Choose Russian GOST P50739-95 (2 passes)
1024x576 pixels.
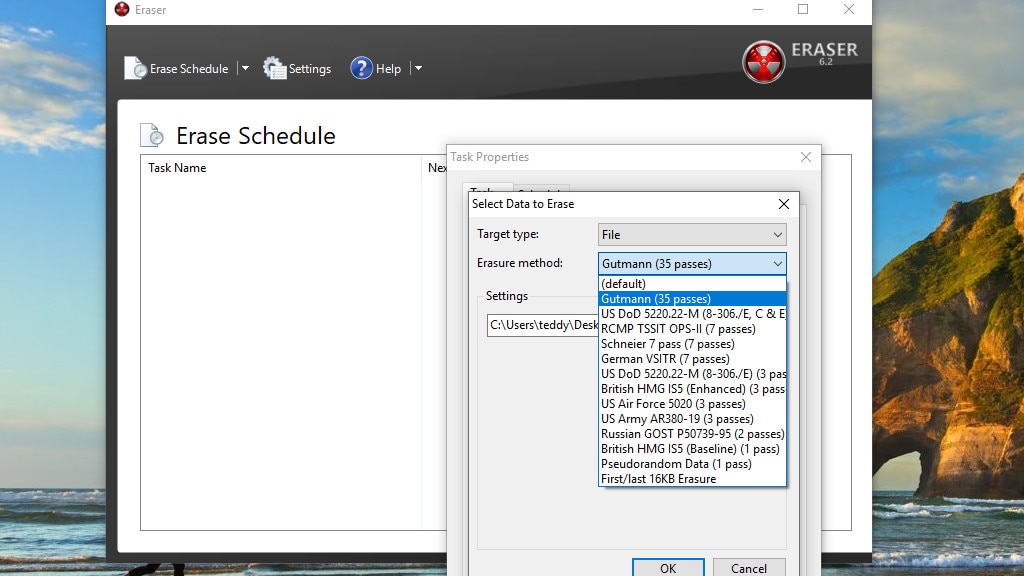coord(692,434)
